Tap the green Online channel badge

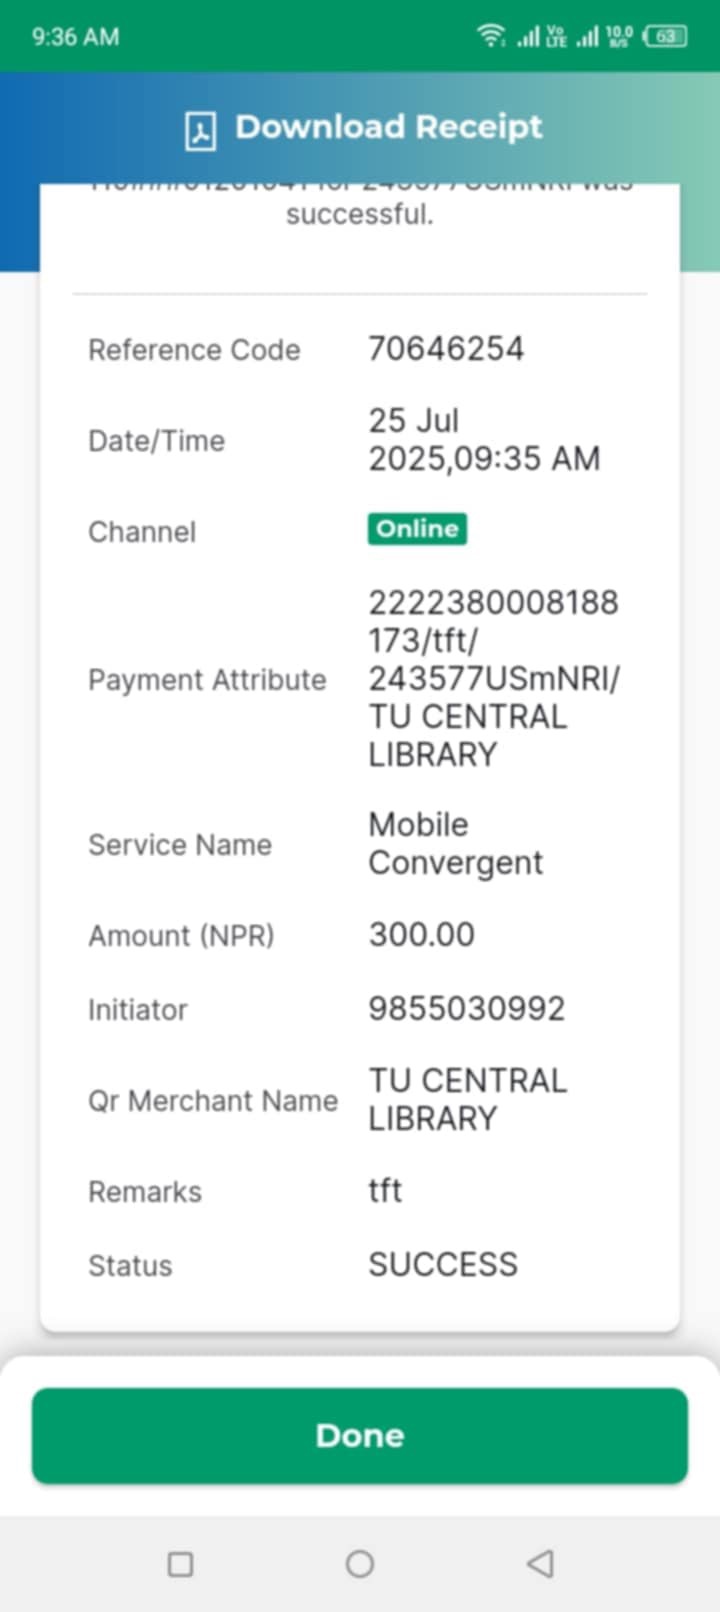417,529
